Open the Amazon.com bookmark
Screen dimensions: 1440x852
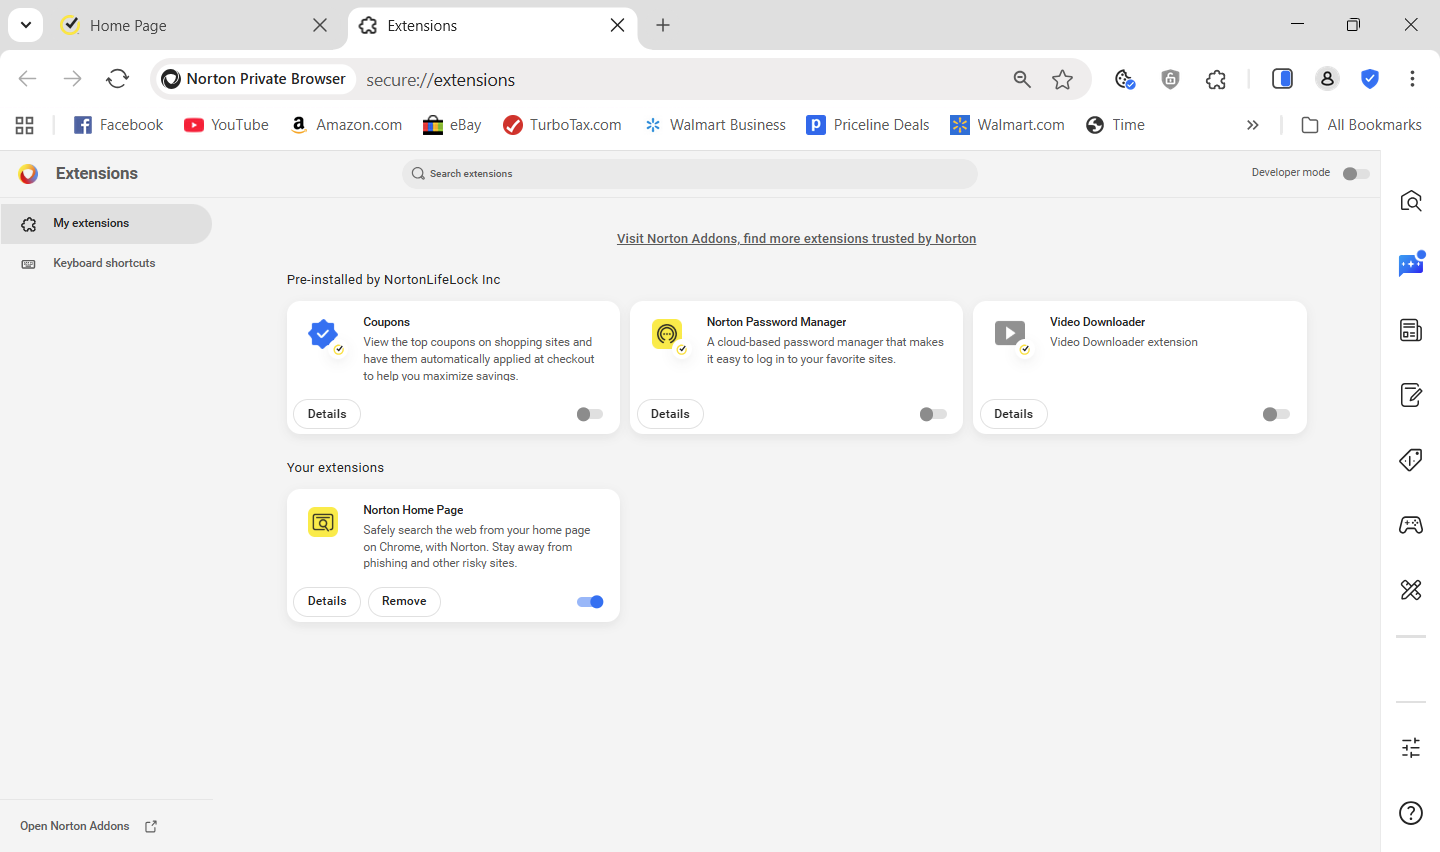tap(346, 125)
